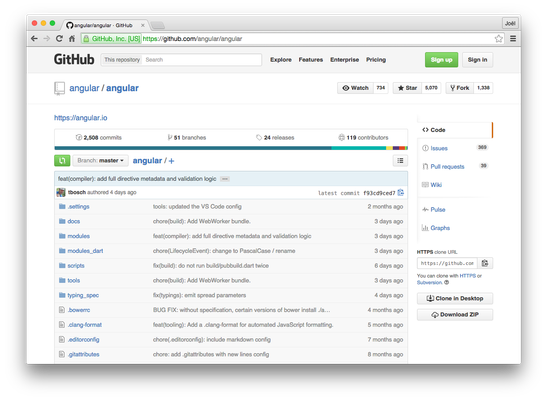
Task: Click the repository book icon
Action: [x=60, y=88]
